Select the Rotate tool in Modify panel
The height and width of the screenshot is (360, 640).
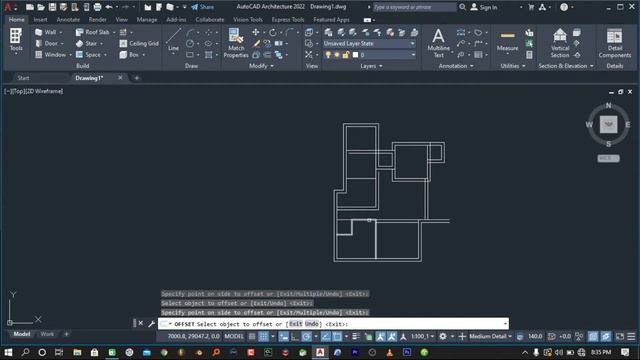click(x=273, y=32)
